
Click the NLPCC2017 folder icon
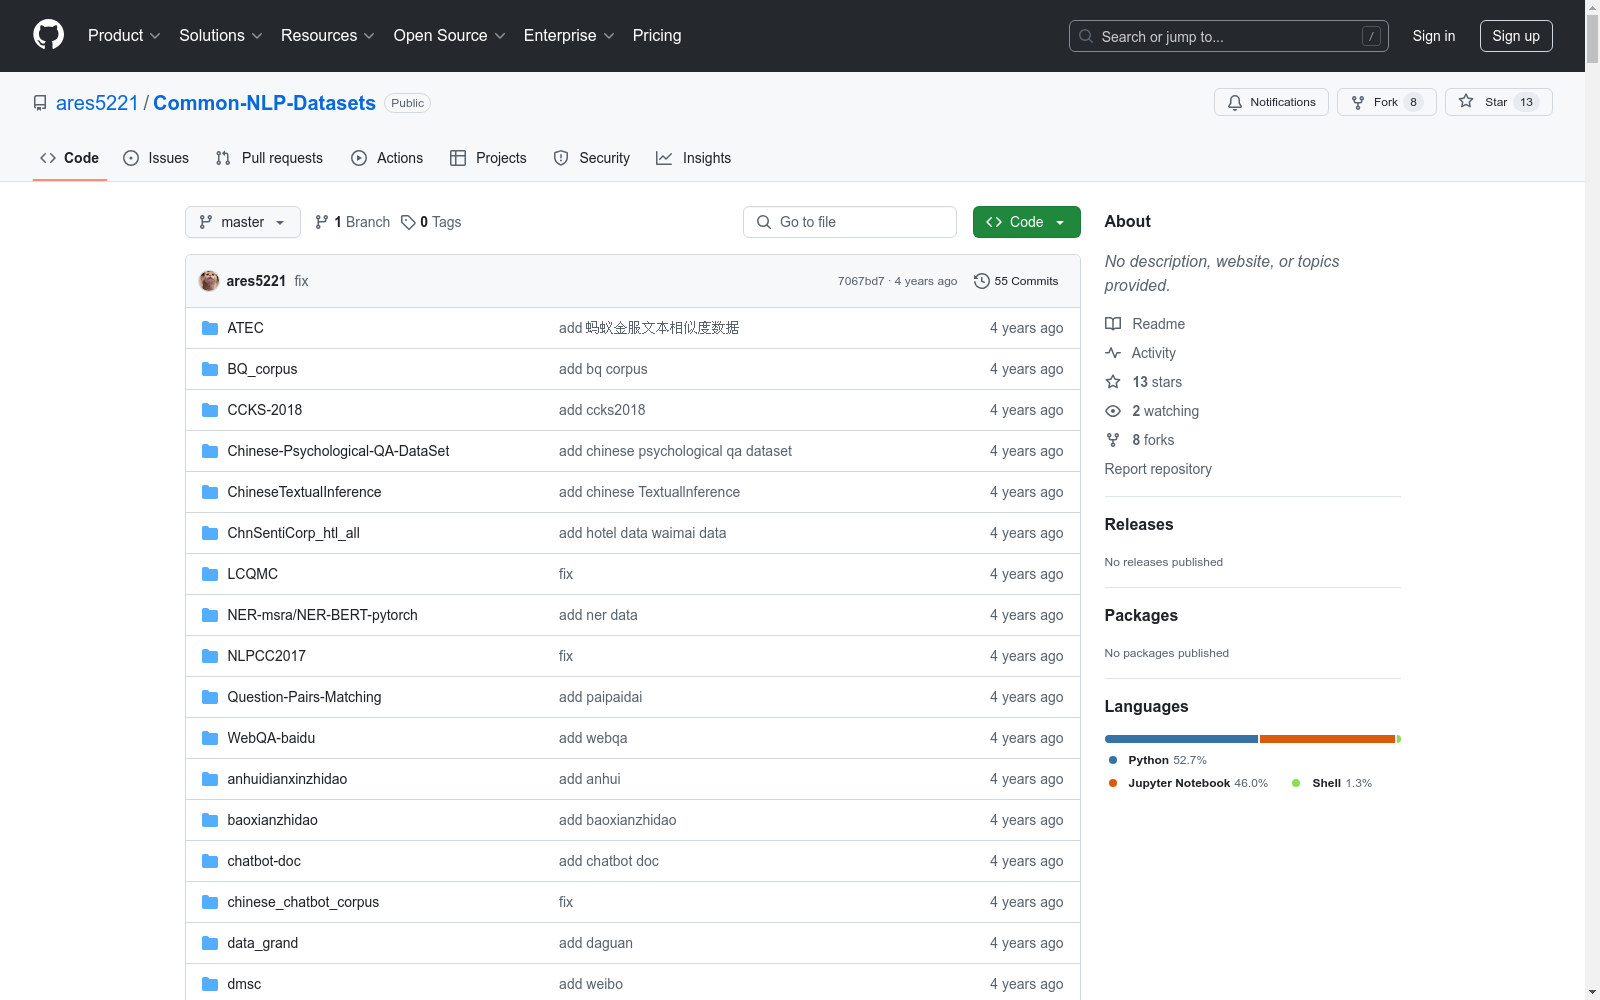point(210,656)
